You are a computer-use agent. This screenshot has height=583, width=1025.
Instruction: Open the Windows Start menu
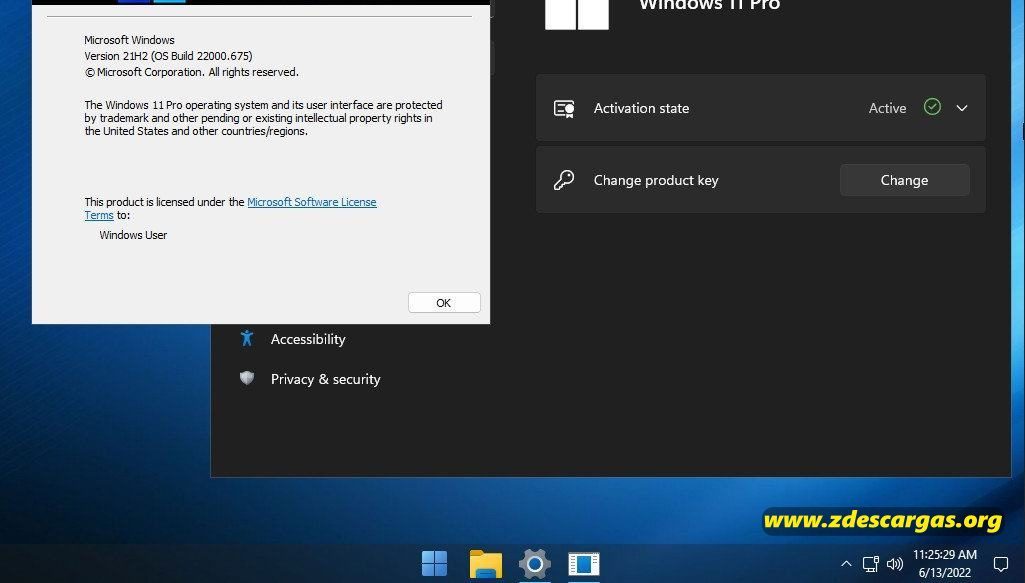click(x=434, y=563)
